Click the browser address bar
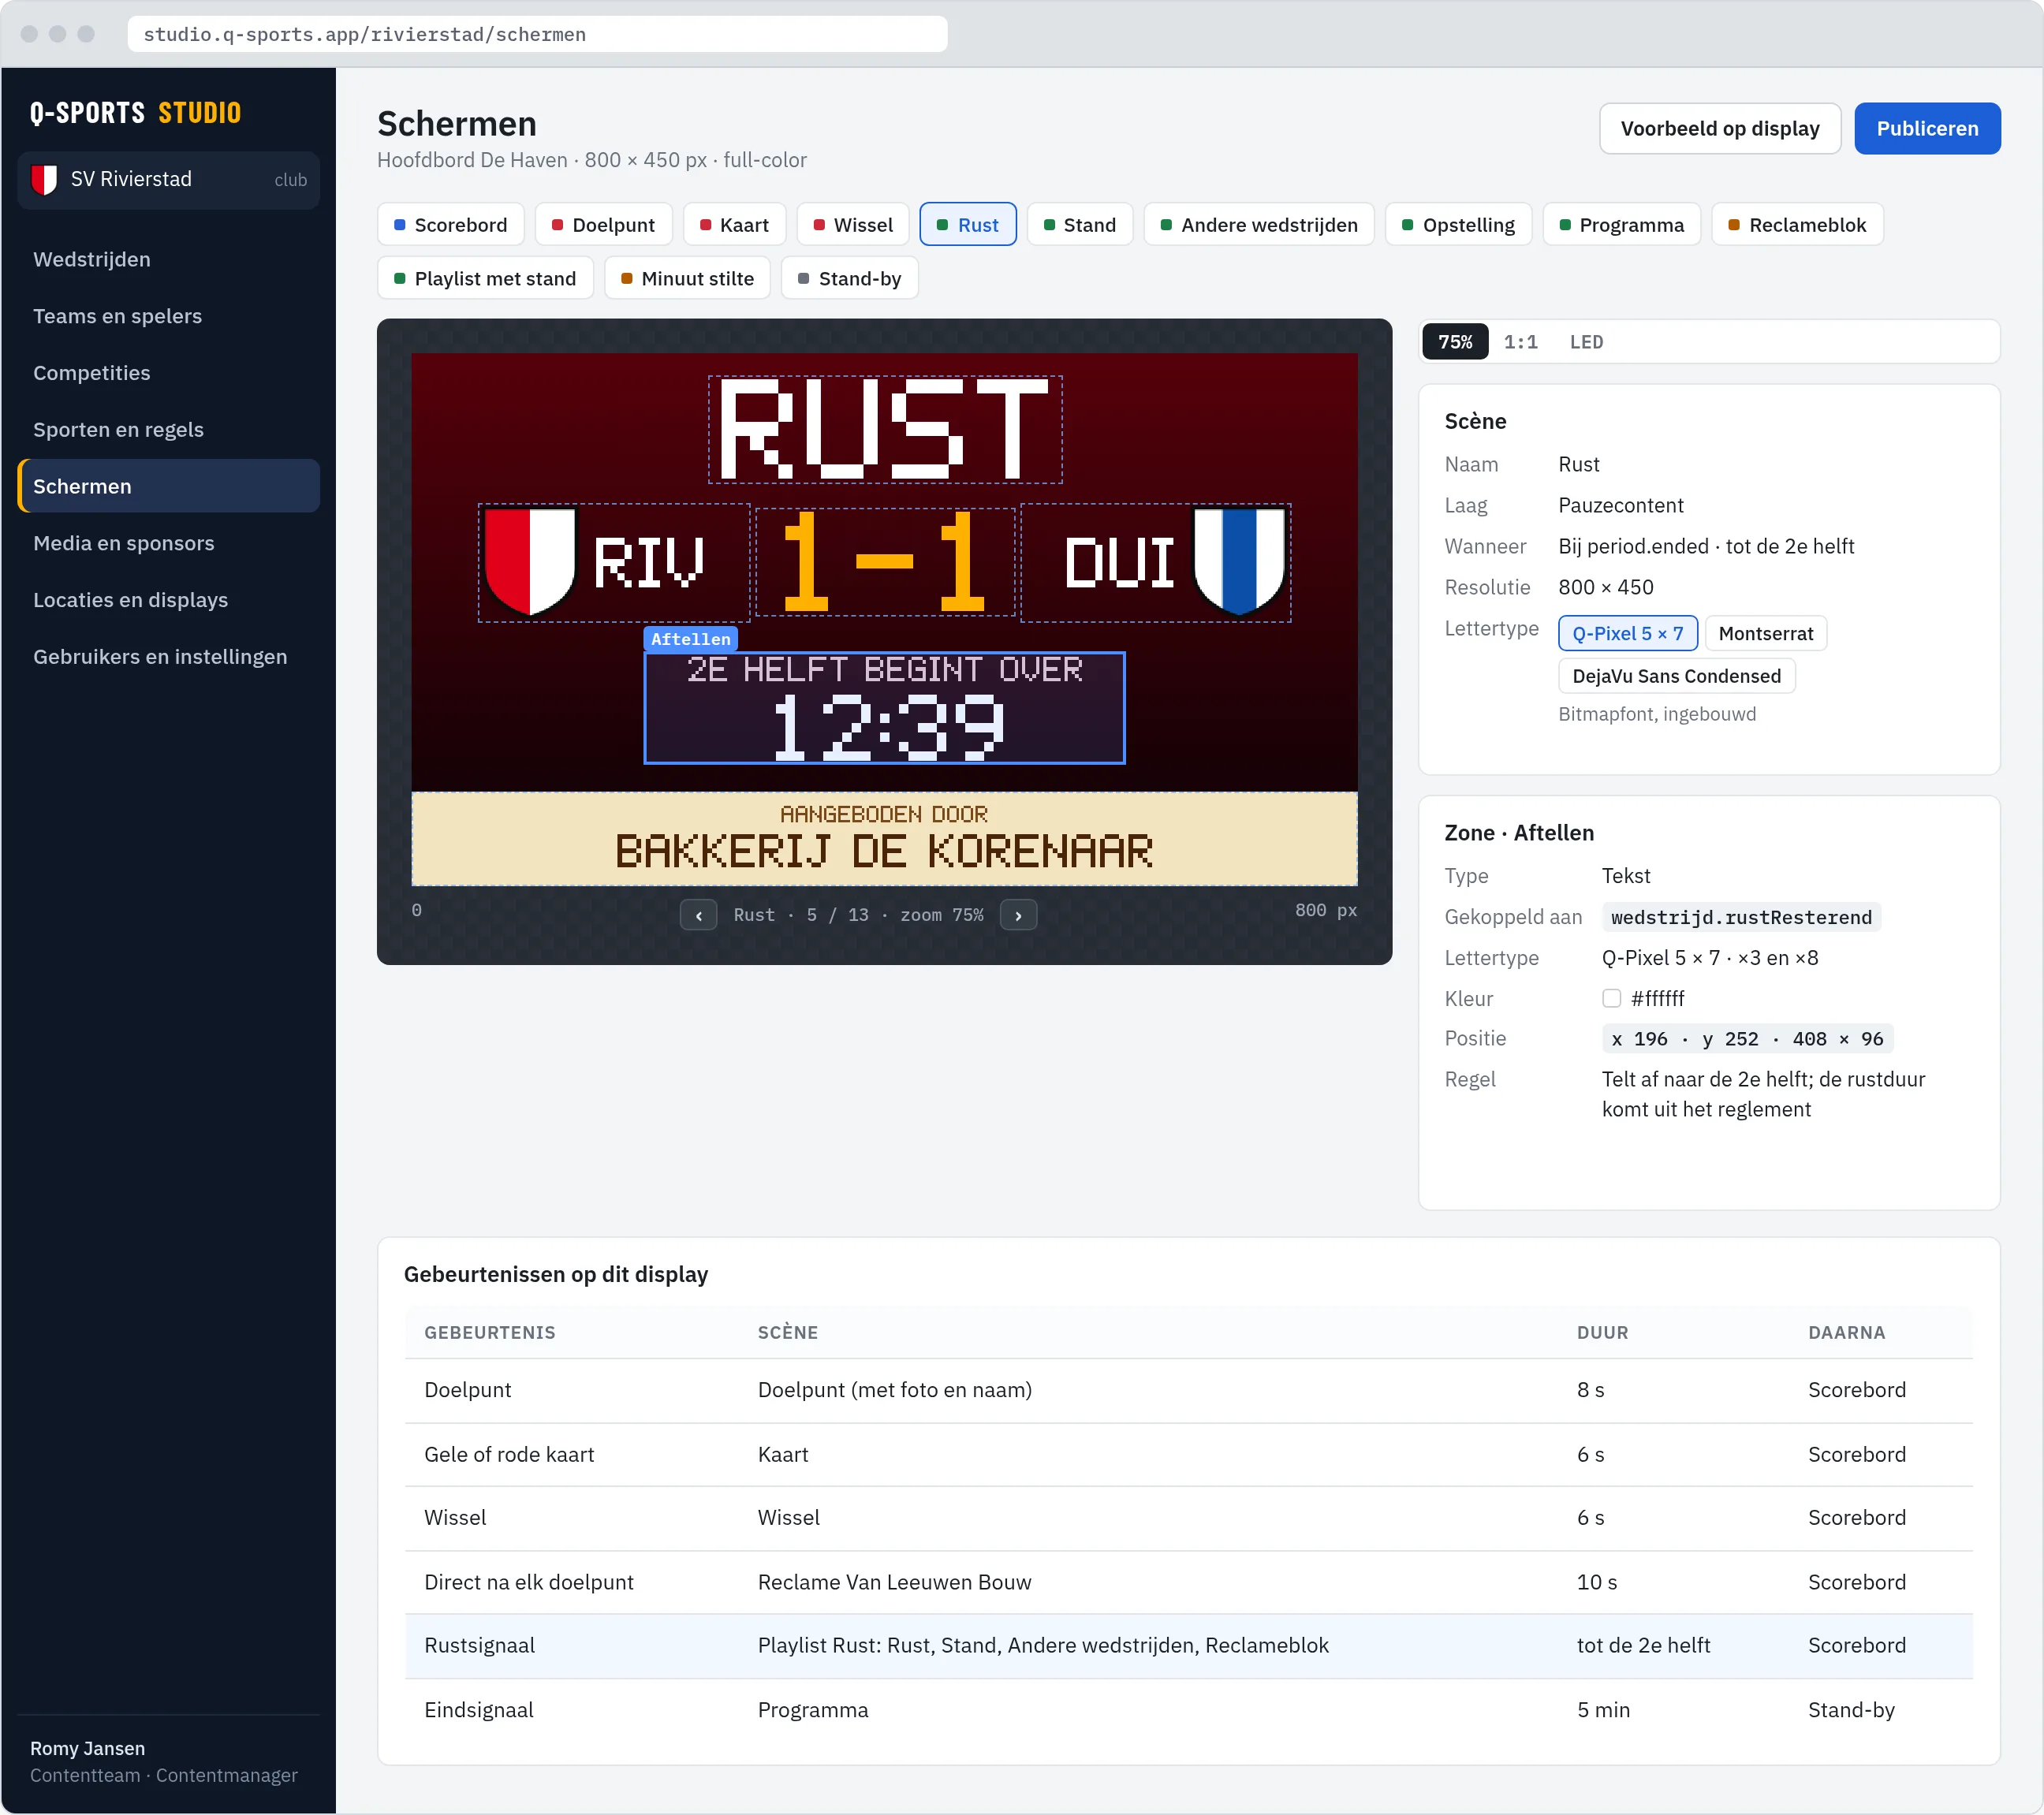The height and width of the screenshot is (1815, 2044). click(x=537, y=34)
